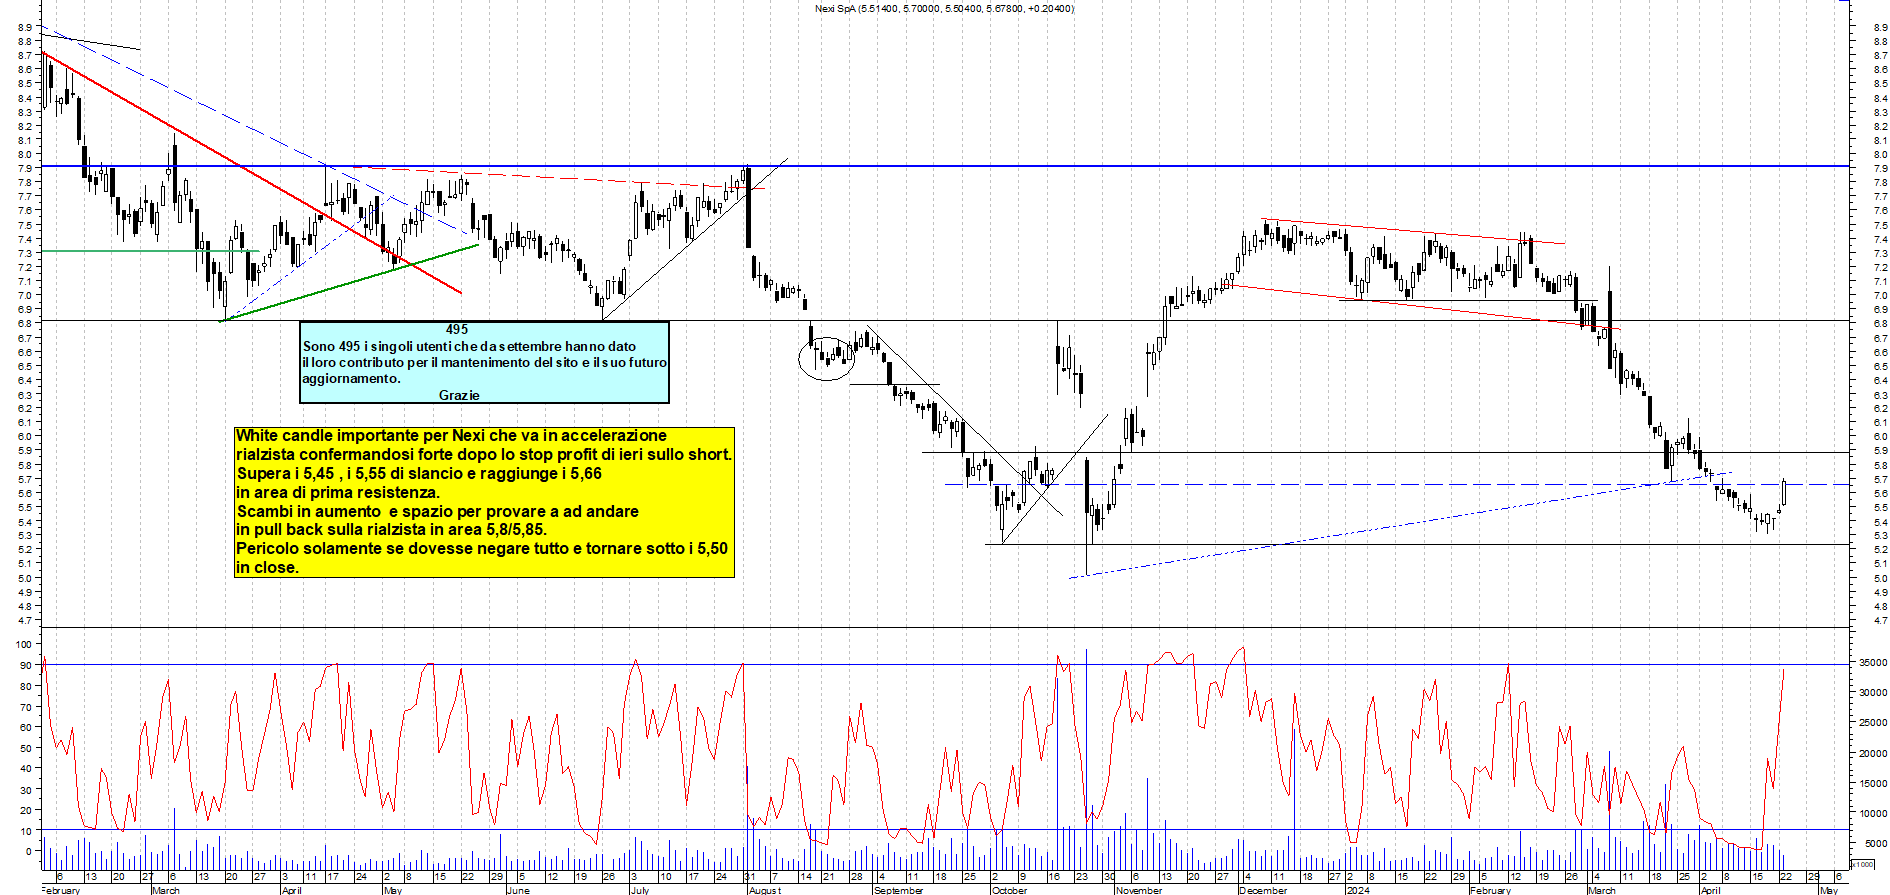Select the line 'Sono 495 i singoli utenti' in the cyan box

pos(469,346)
